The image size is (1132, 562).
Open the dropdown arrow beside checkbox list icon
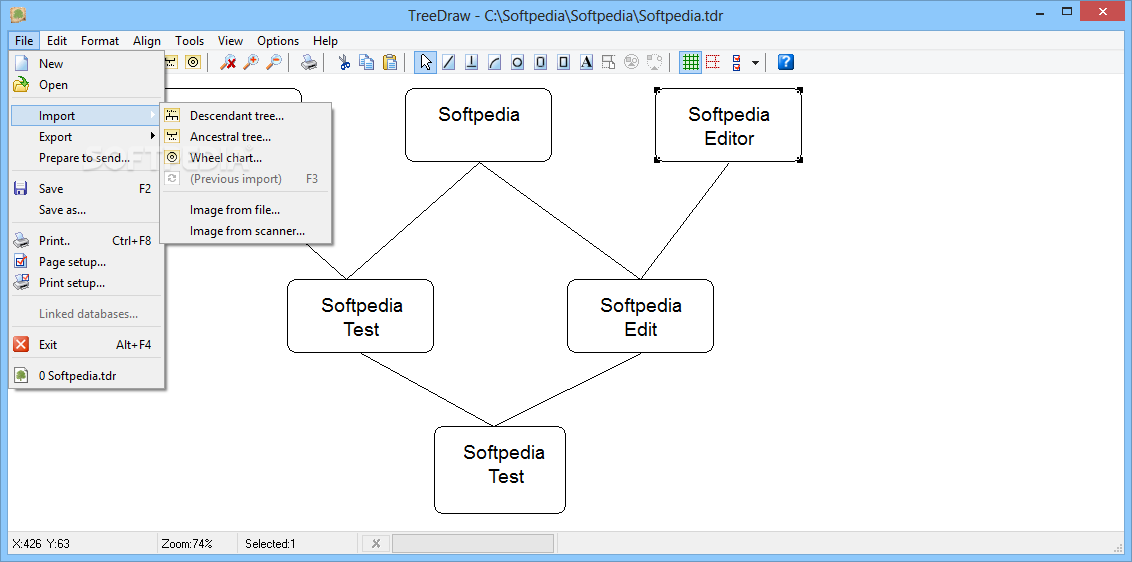click(x=755, y=63)
